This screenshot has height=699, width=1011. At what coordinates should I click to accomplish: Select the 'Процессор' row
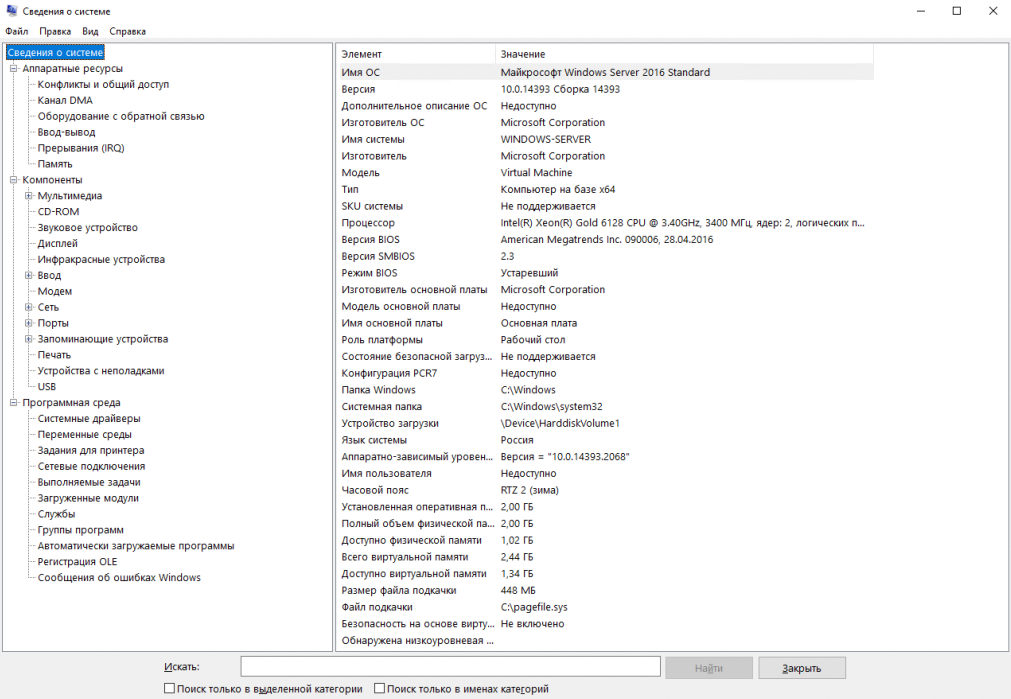(x=605, y=222)
